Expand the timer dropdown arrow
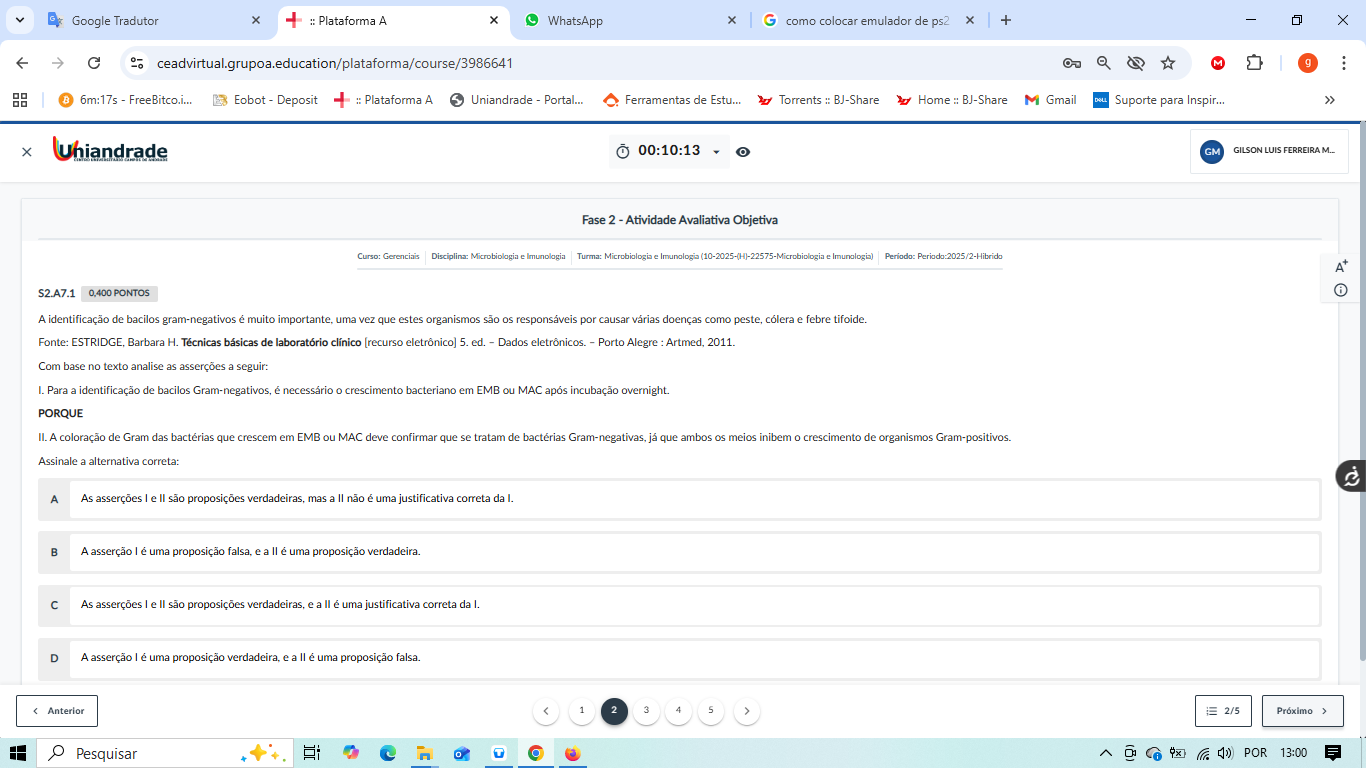The image size is (1366, 768). tap(716, 152)
